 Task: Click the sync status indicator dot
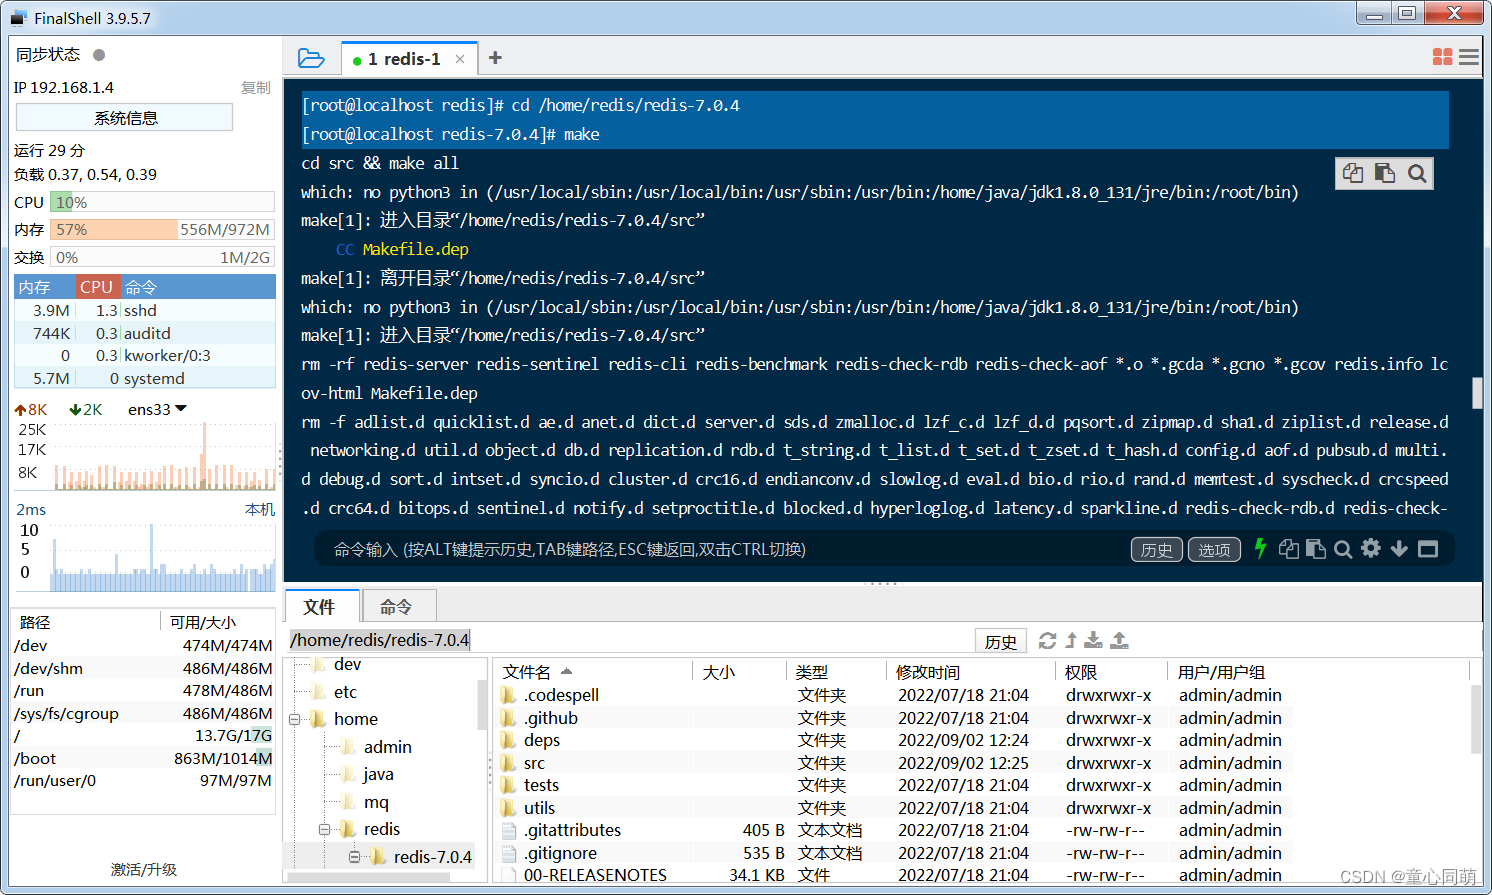coord(99,55)
